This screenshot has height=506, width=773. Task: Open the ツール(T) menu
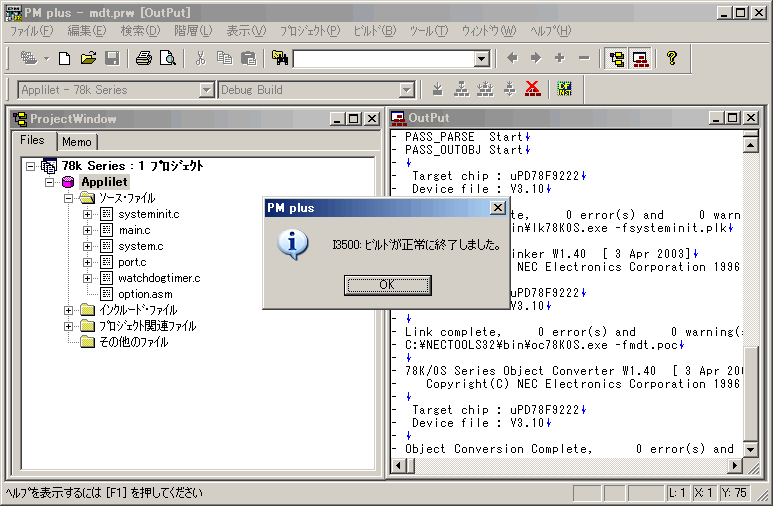click(429, 31)
